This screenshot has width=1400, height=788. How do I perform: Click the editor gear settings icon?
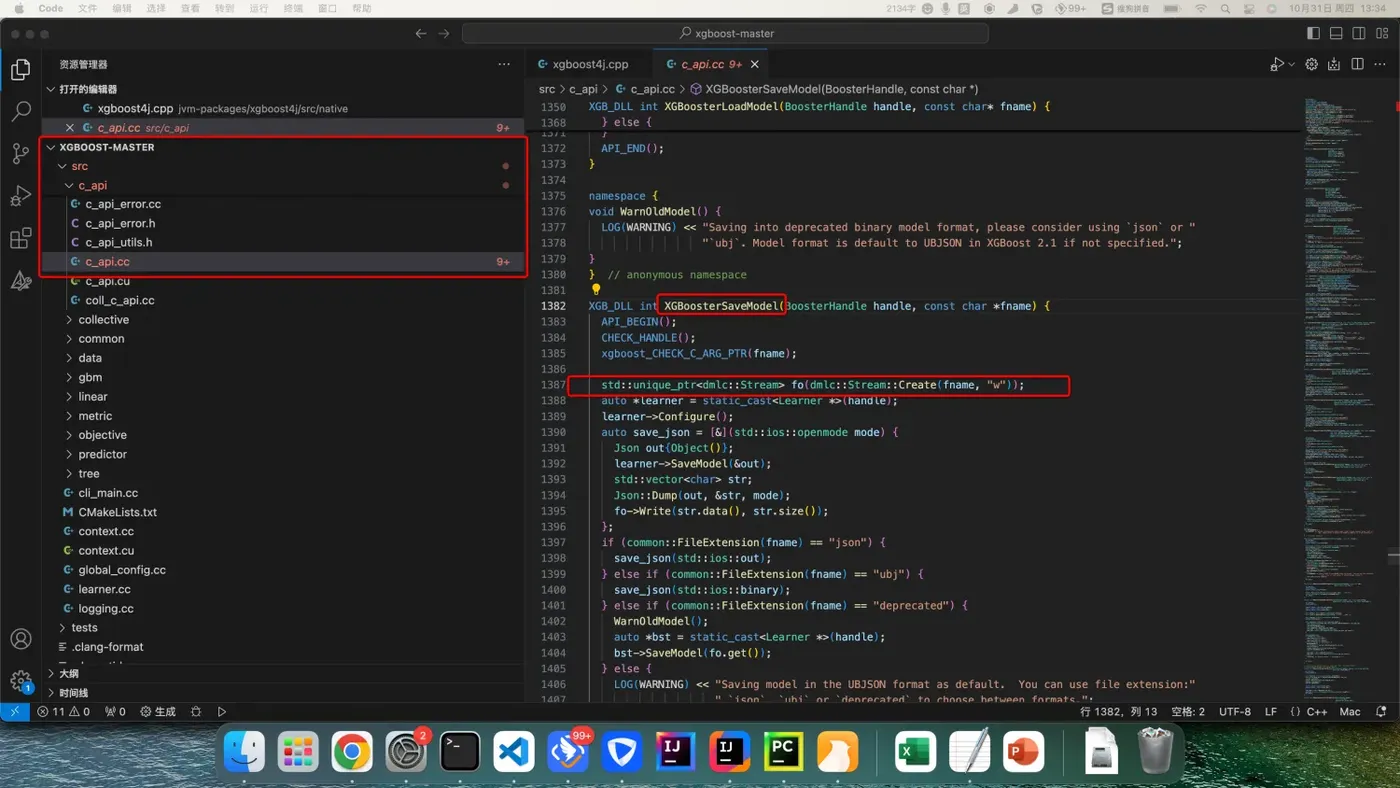(1311, 64)
